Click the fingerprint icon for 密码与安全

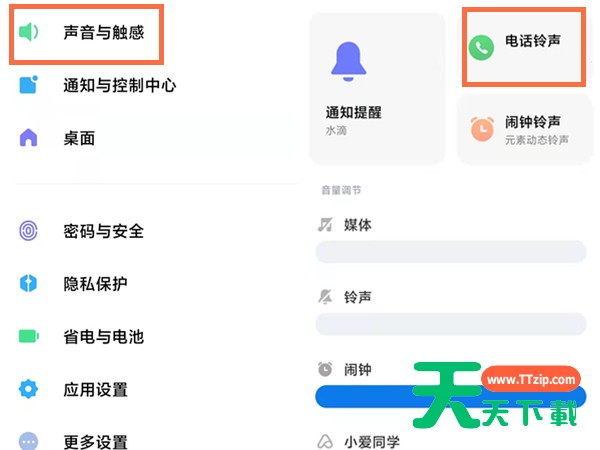pos(28,231)
